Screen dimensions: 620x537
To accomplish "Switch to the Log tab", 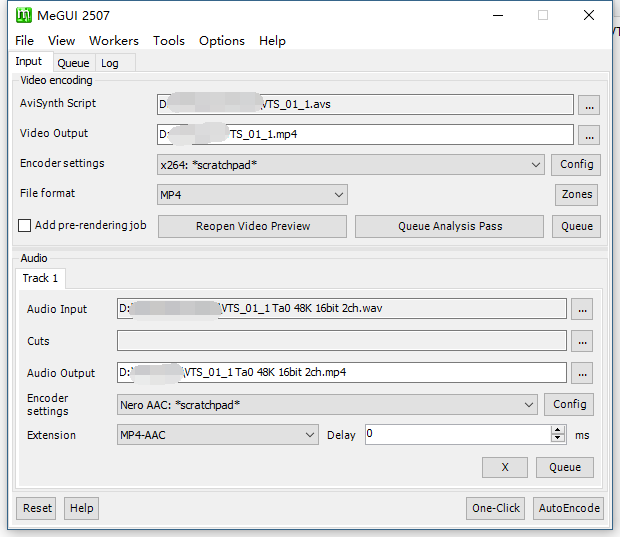I will click(x=110, y=63).
